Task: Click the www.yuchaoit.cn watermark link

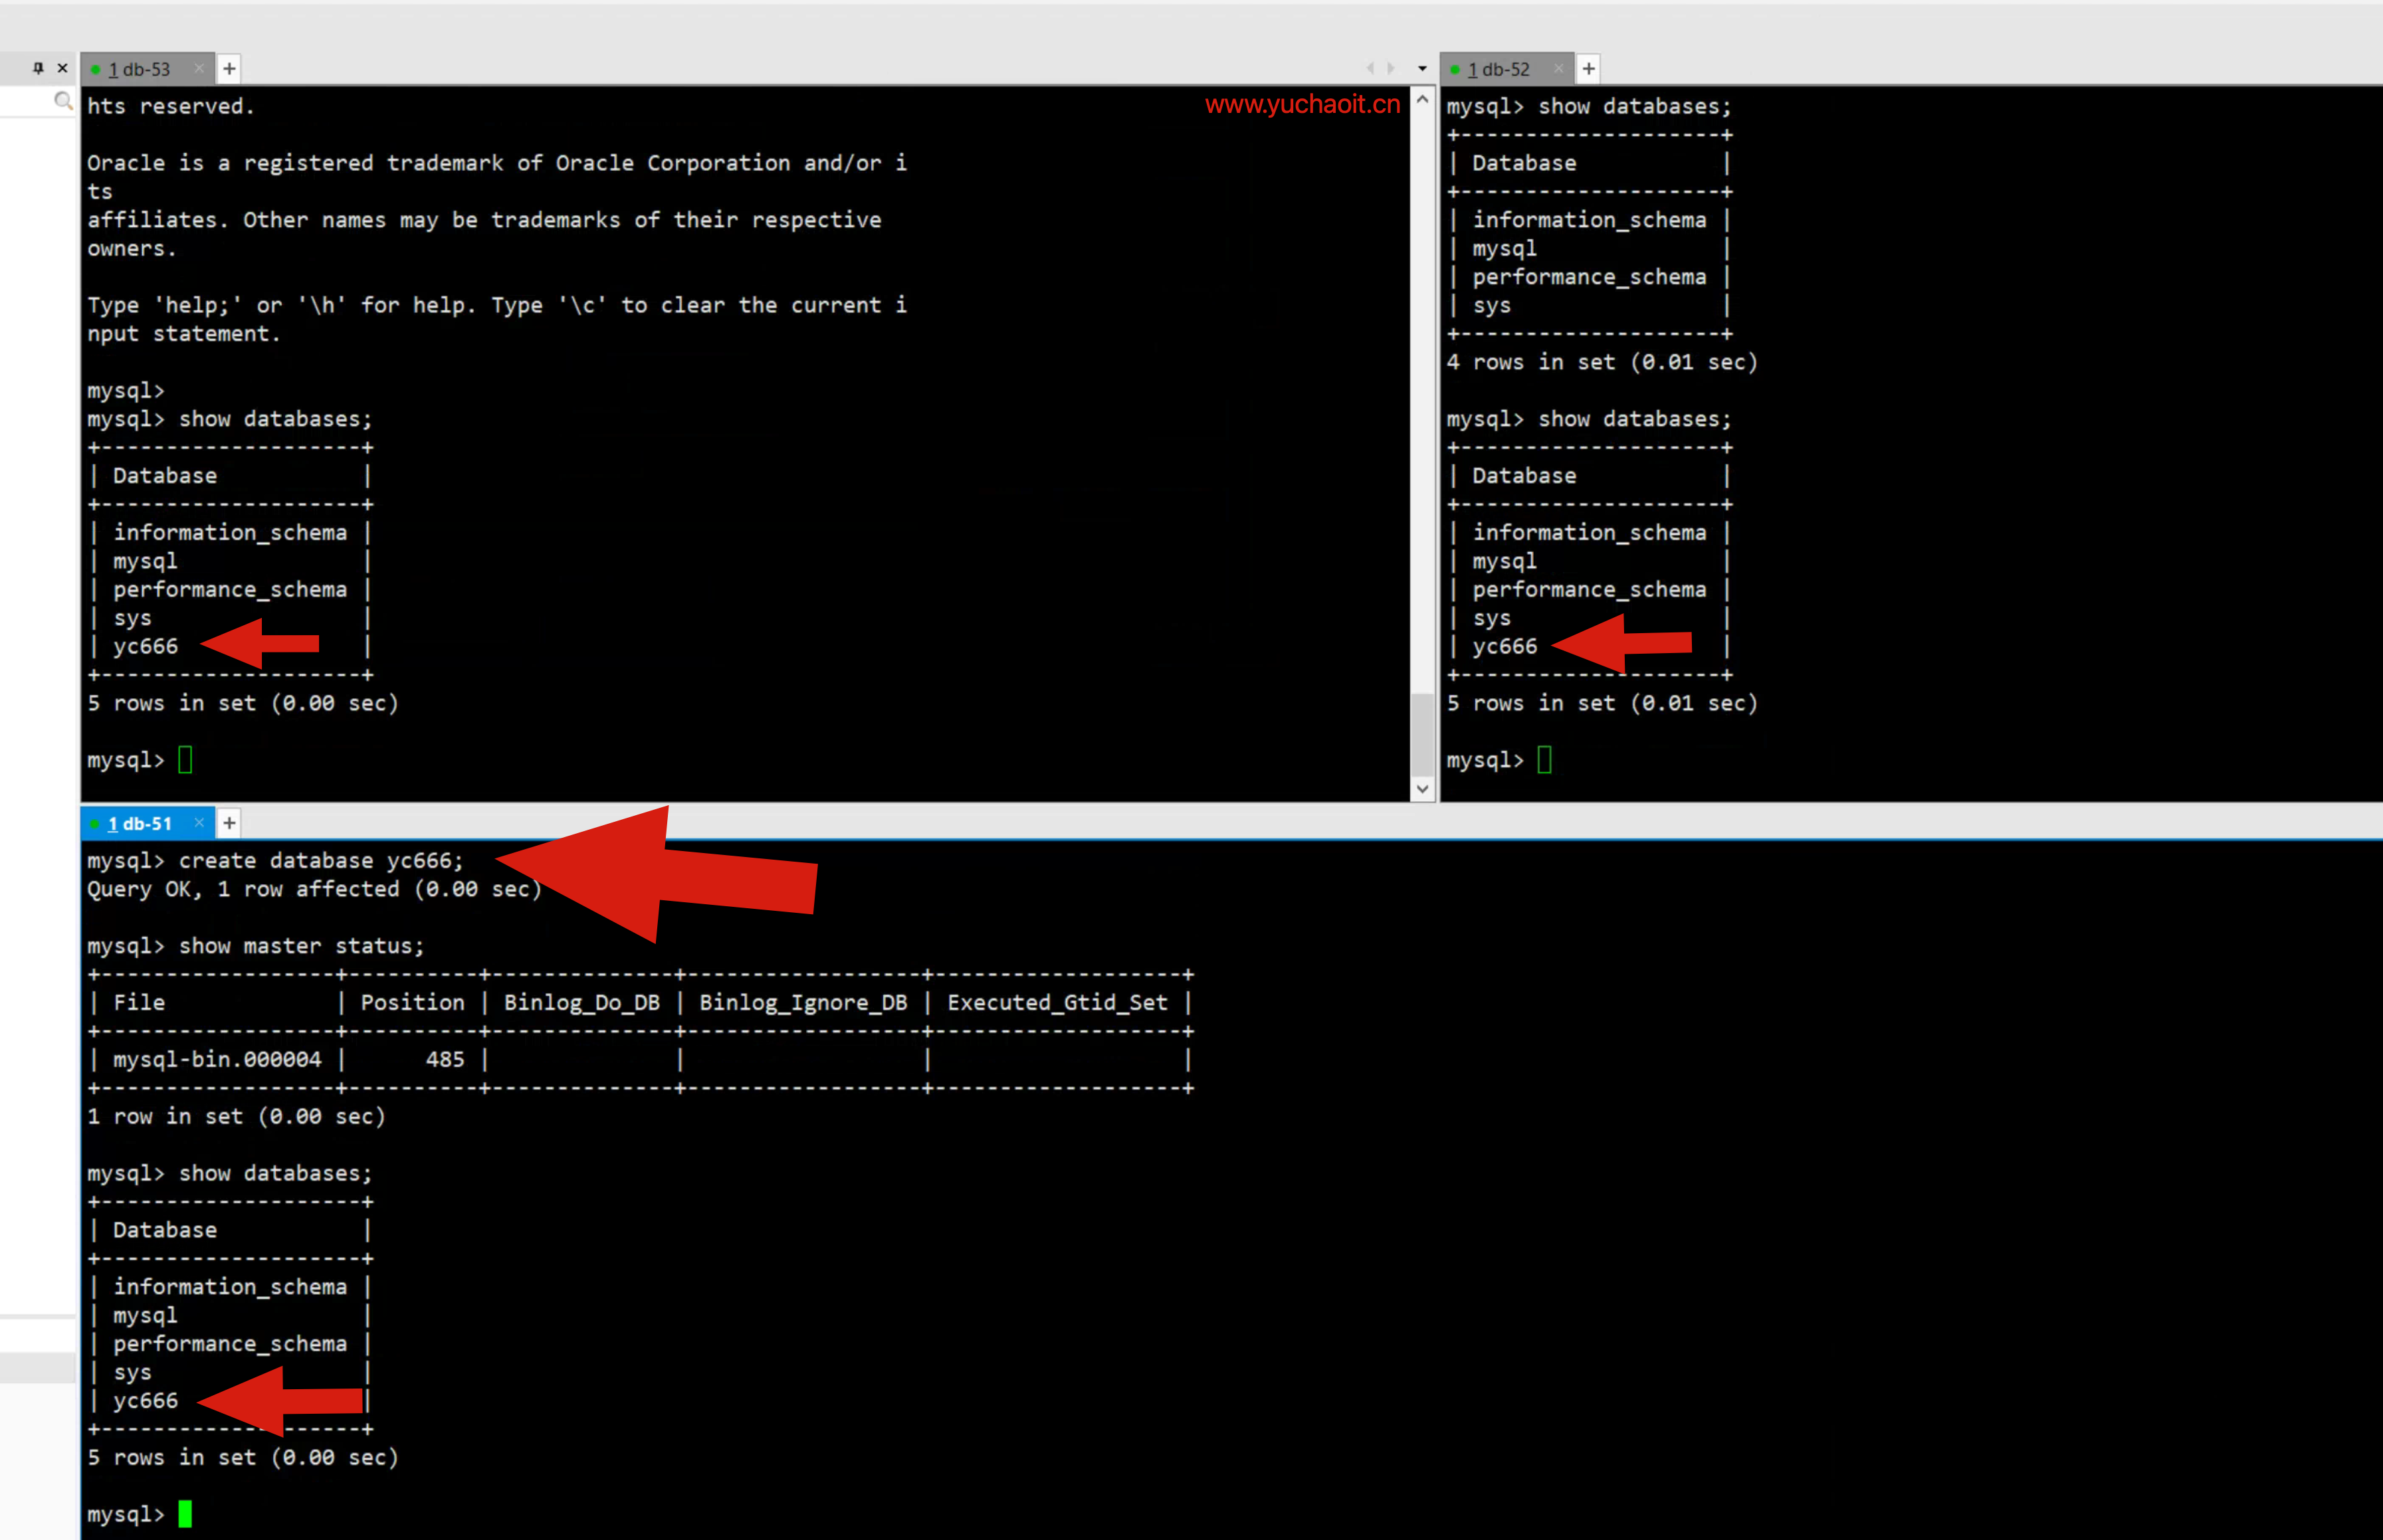Action: [x=1302, y=104]
